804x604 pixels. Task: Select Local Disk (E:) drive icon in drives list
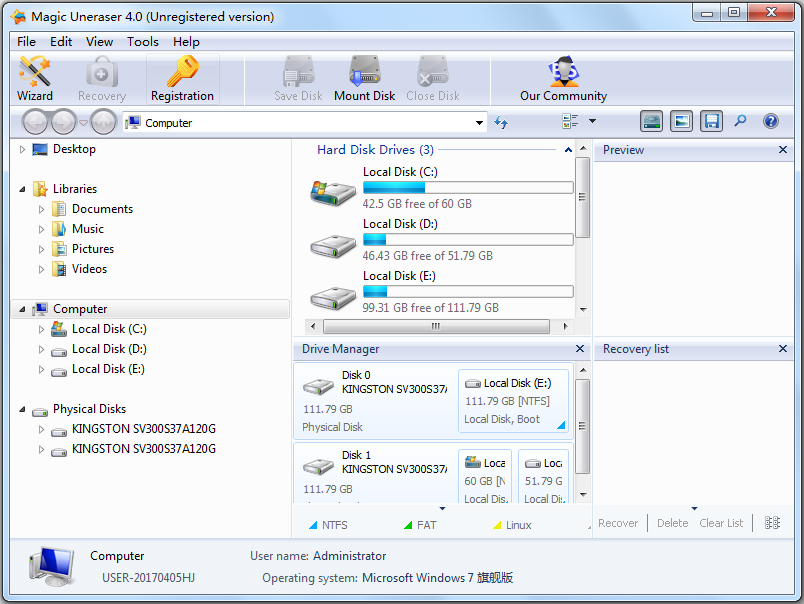coord(333,298)
